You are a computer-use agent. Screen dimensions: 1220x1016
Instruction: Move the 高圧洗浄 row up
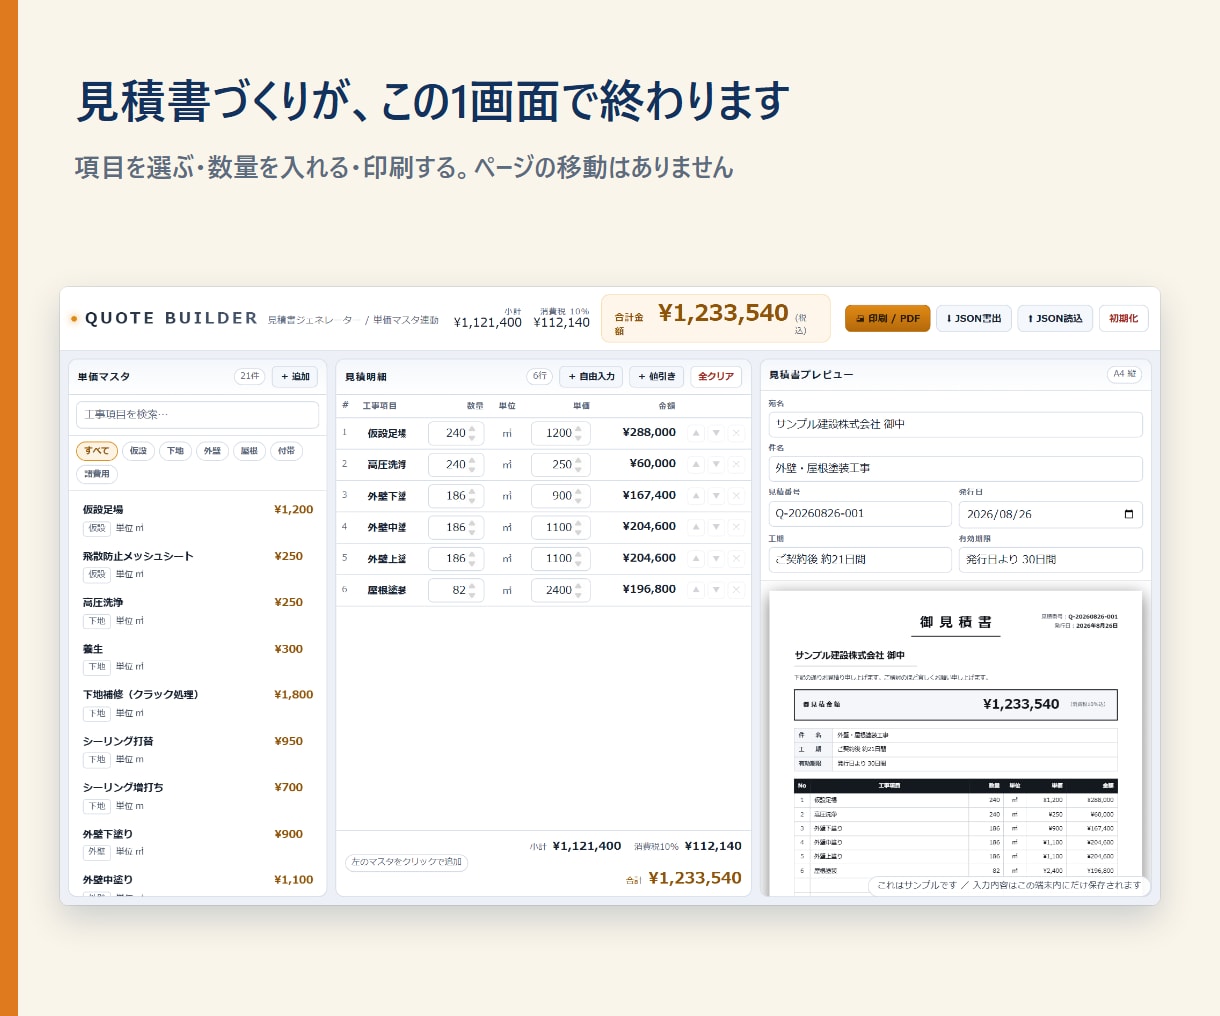pyautogui.click(x=696, y=464)
